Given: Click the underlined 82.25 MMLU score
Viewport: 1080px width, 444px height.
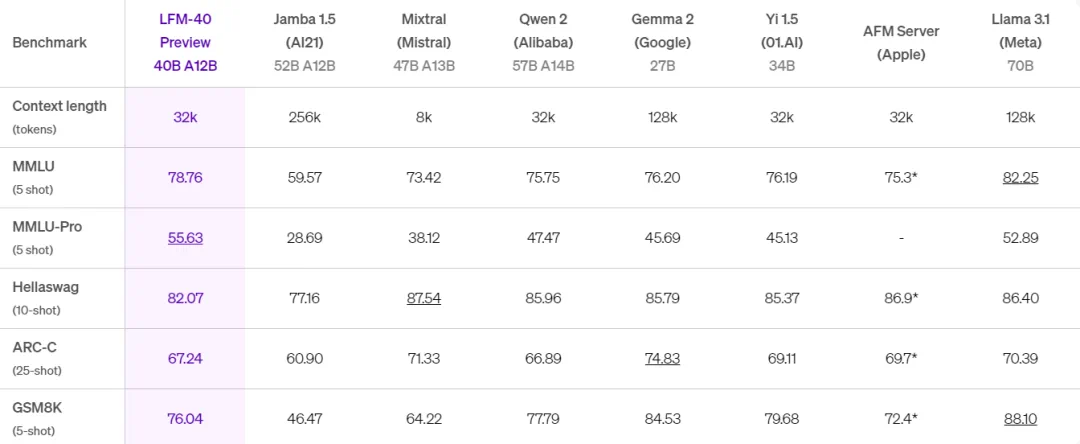Looking at the screenshot, I should [1020, 177].
